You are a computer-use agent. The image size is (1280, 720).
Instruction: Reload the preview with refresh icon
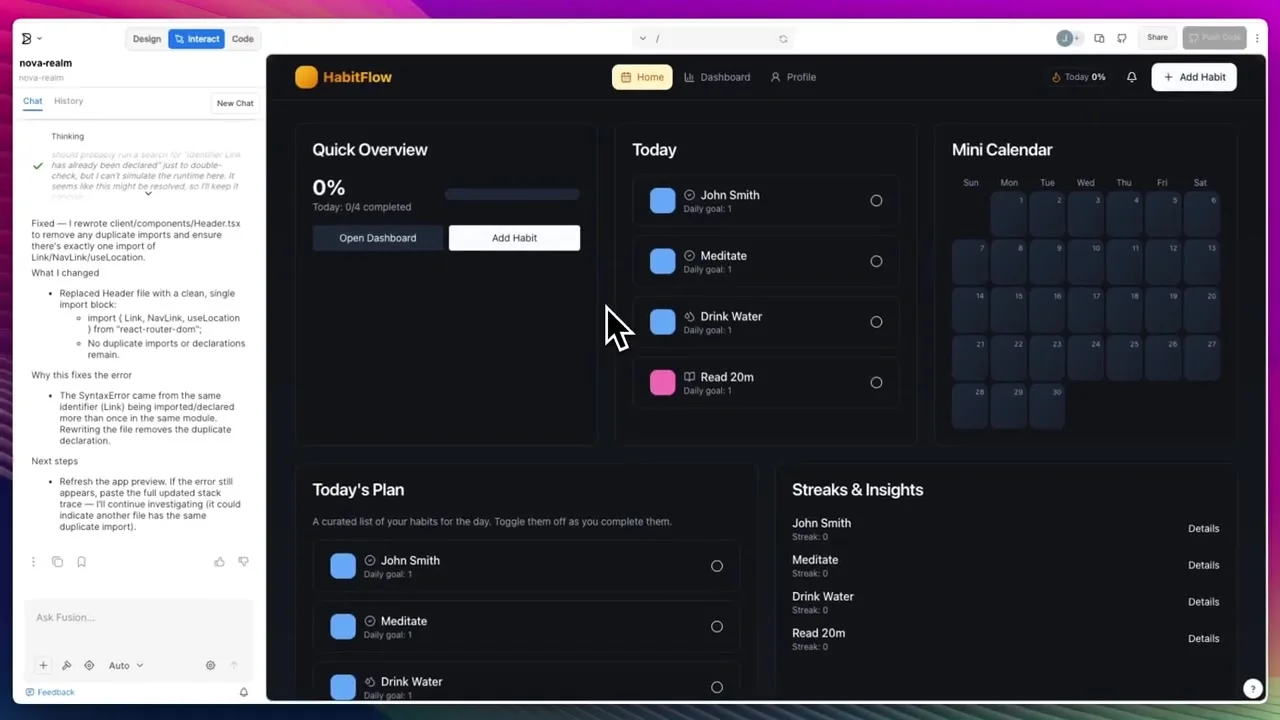(x=783, y=39)
